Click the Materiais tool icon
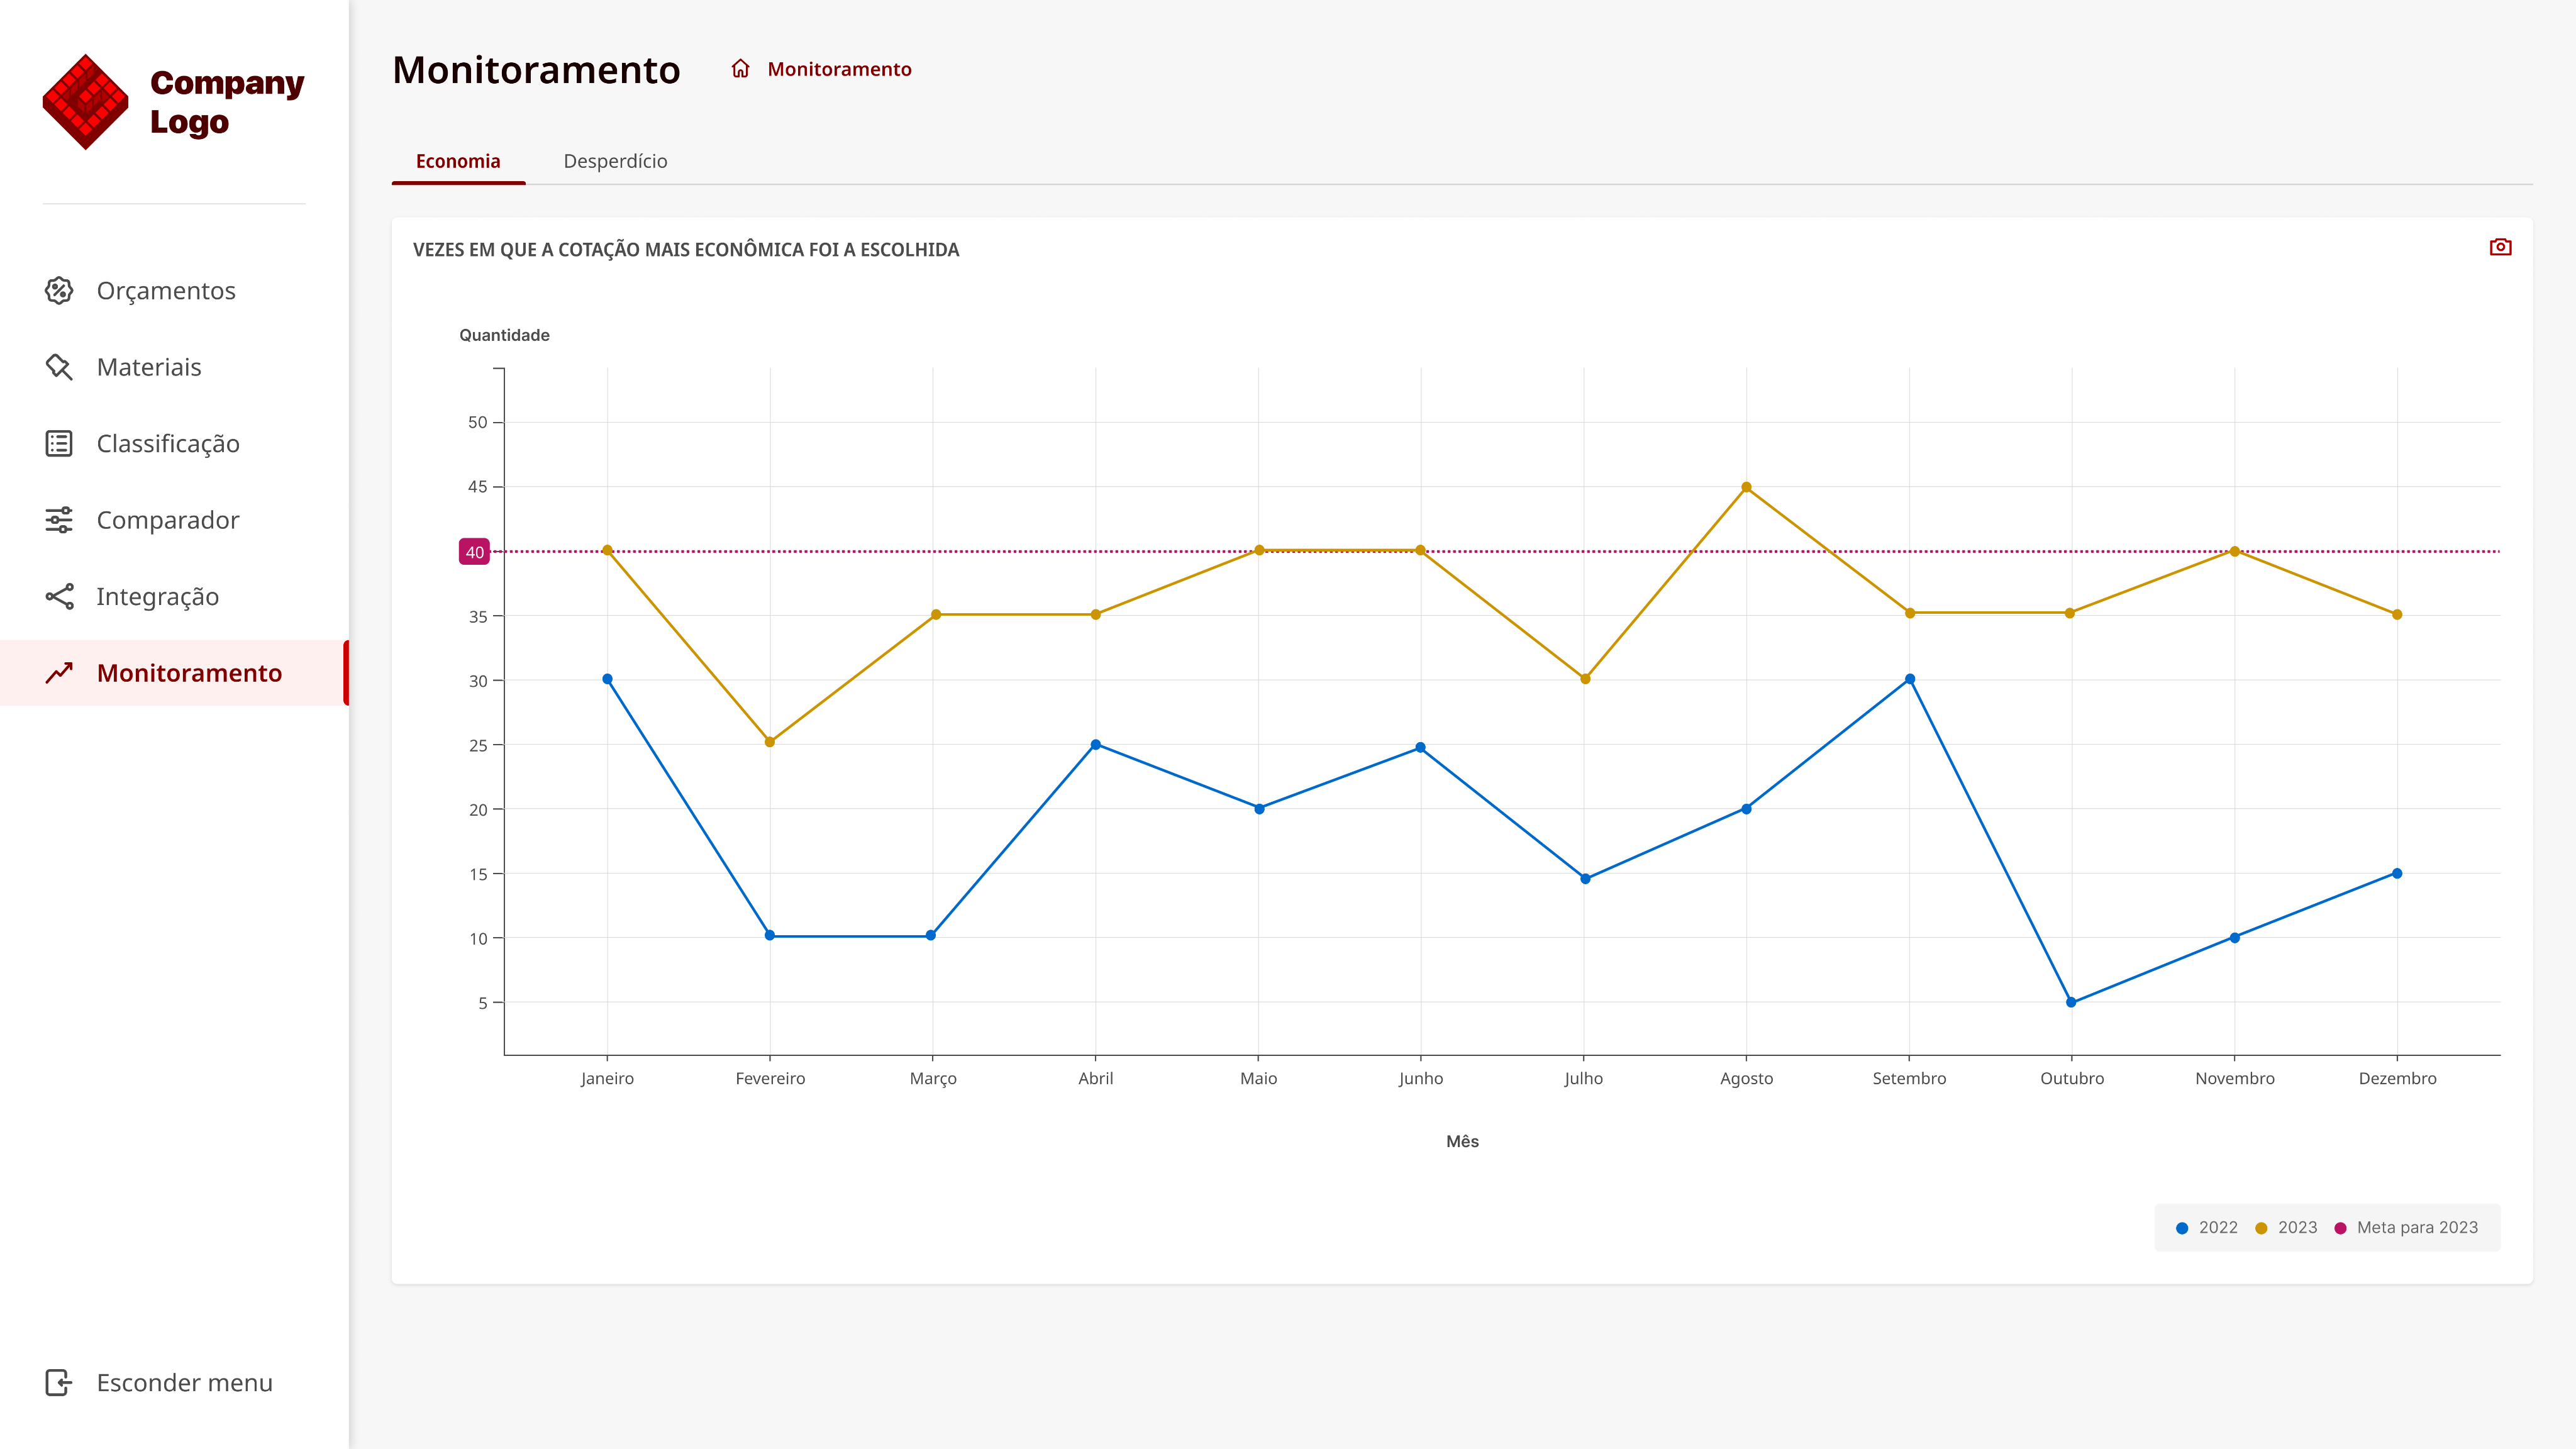 (59, 367)
